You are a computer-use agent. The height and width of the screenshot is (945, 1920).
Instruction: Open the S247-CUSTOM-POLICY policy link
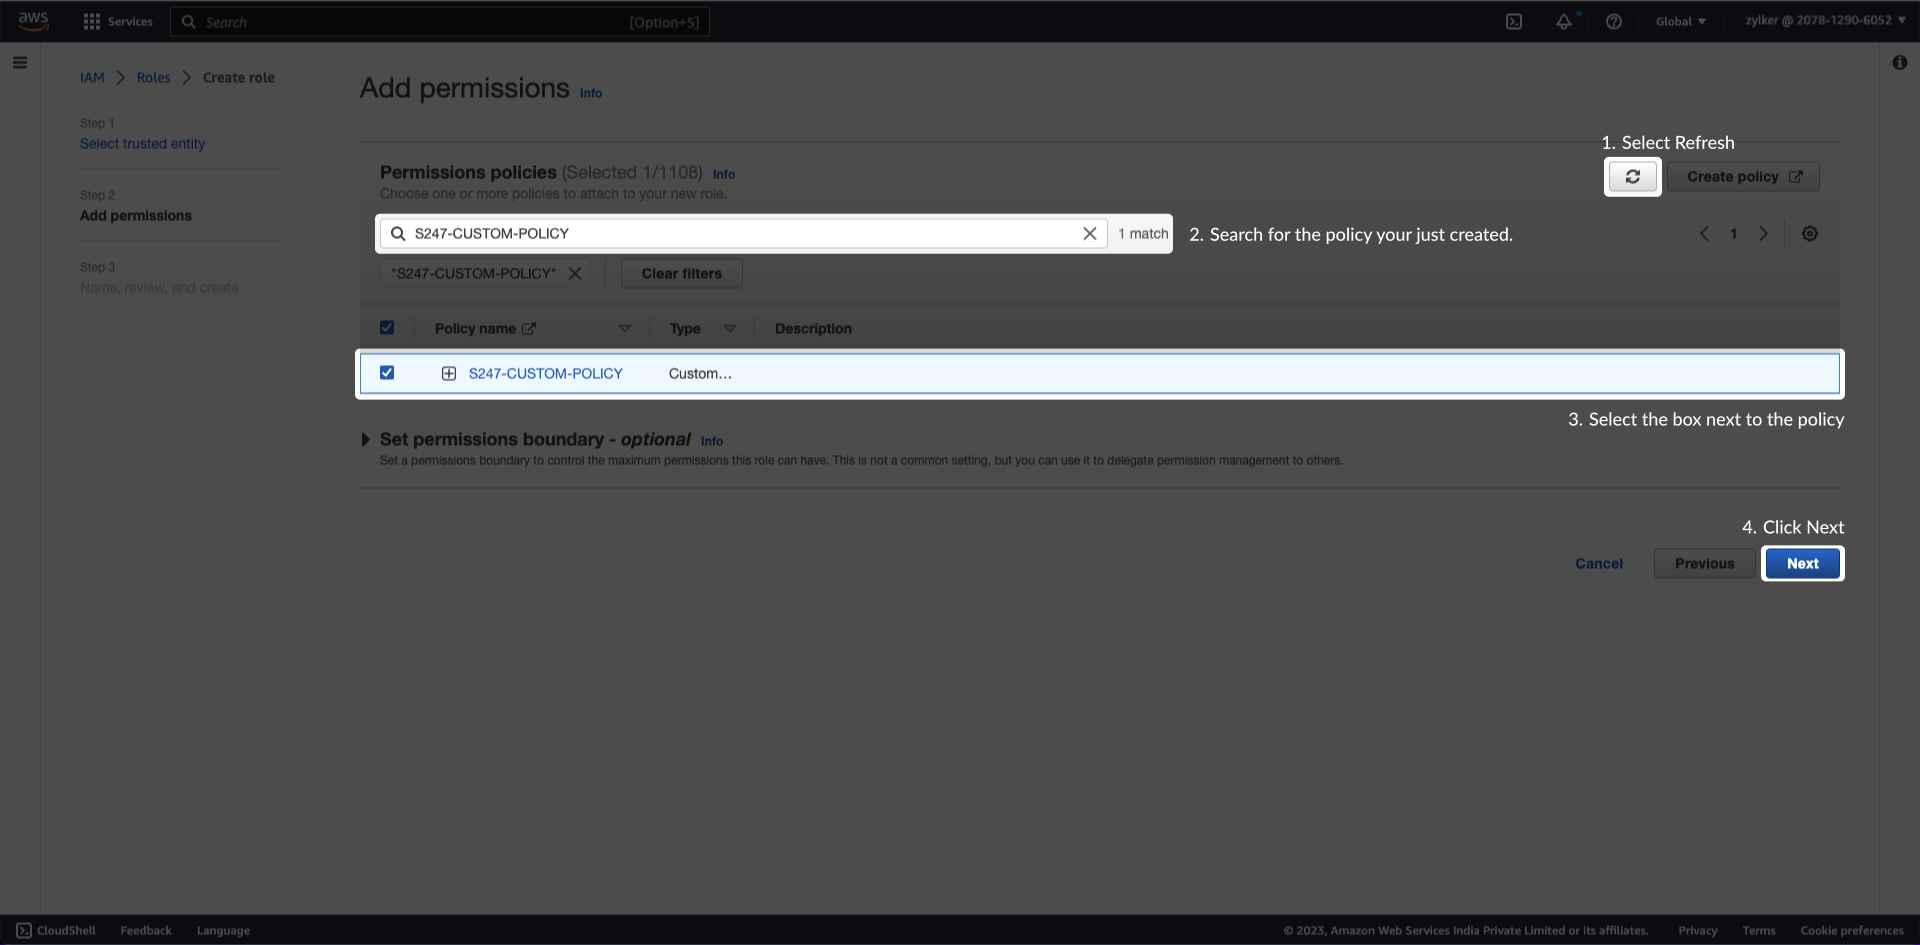click(546, 374)
